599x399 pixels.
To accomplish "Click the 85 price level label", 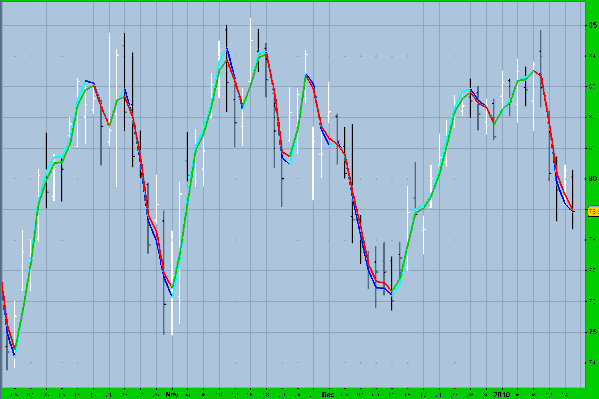I will coord(593,25).
